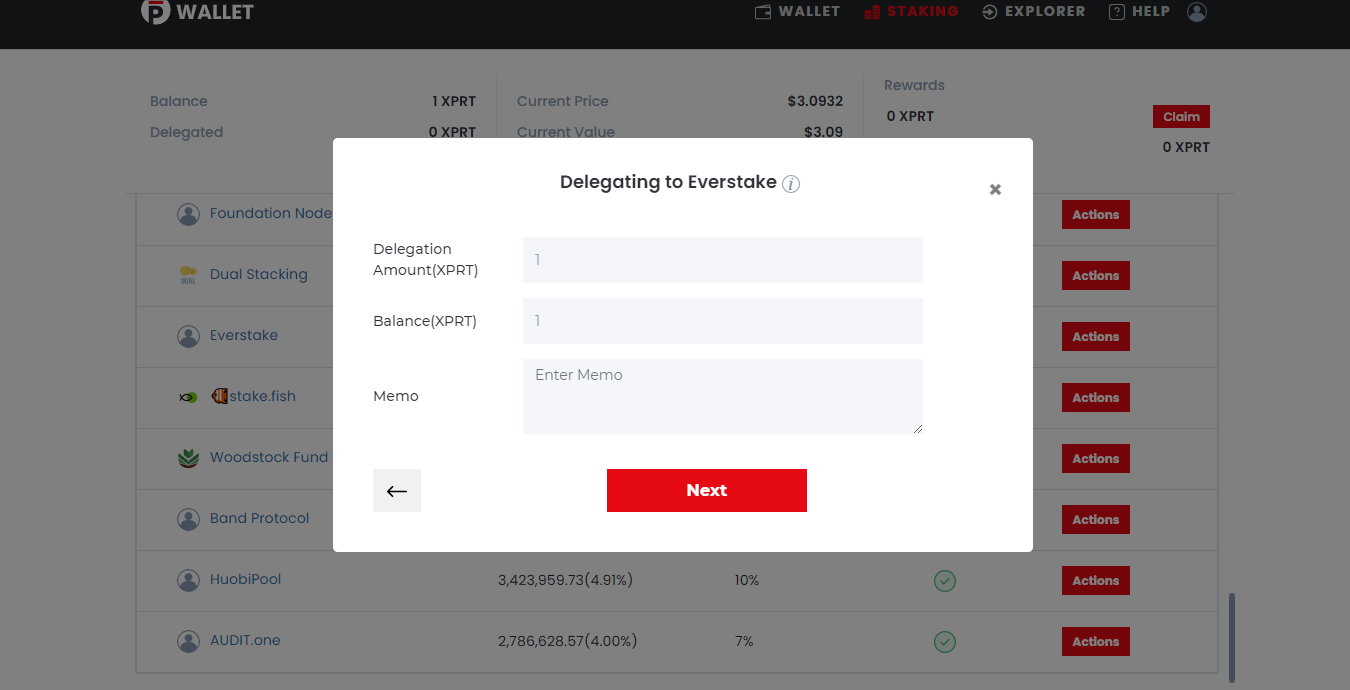Click the Everstake validator avatar icon
1350x690 pixels.
click(188, 336)
